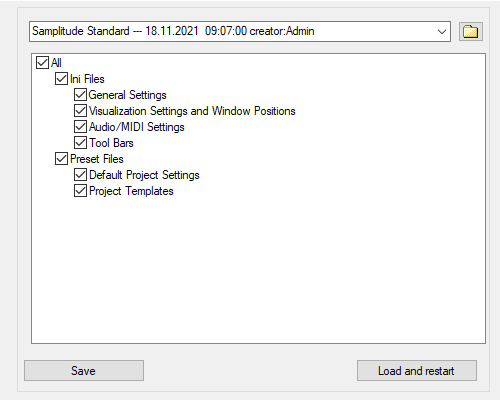The width and height of the screenshot is (500, 400).
Task: Toggle the Ini Files checkbox
Action: coord(61,79)
